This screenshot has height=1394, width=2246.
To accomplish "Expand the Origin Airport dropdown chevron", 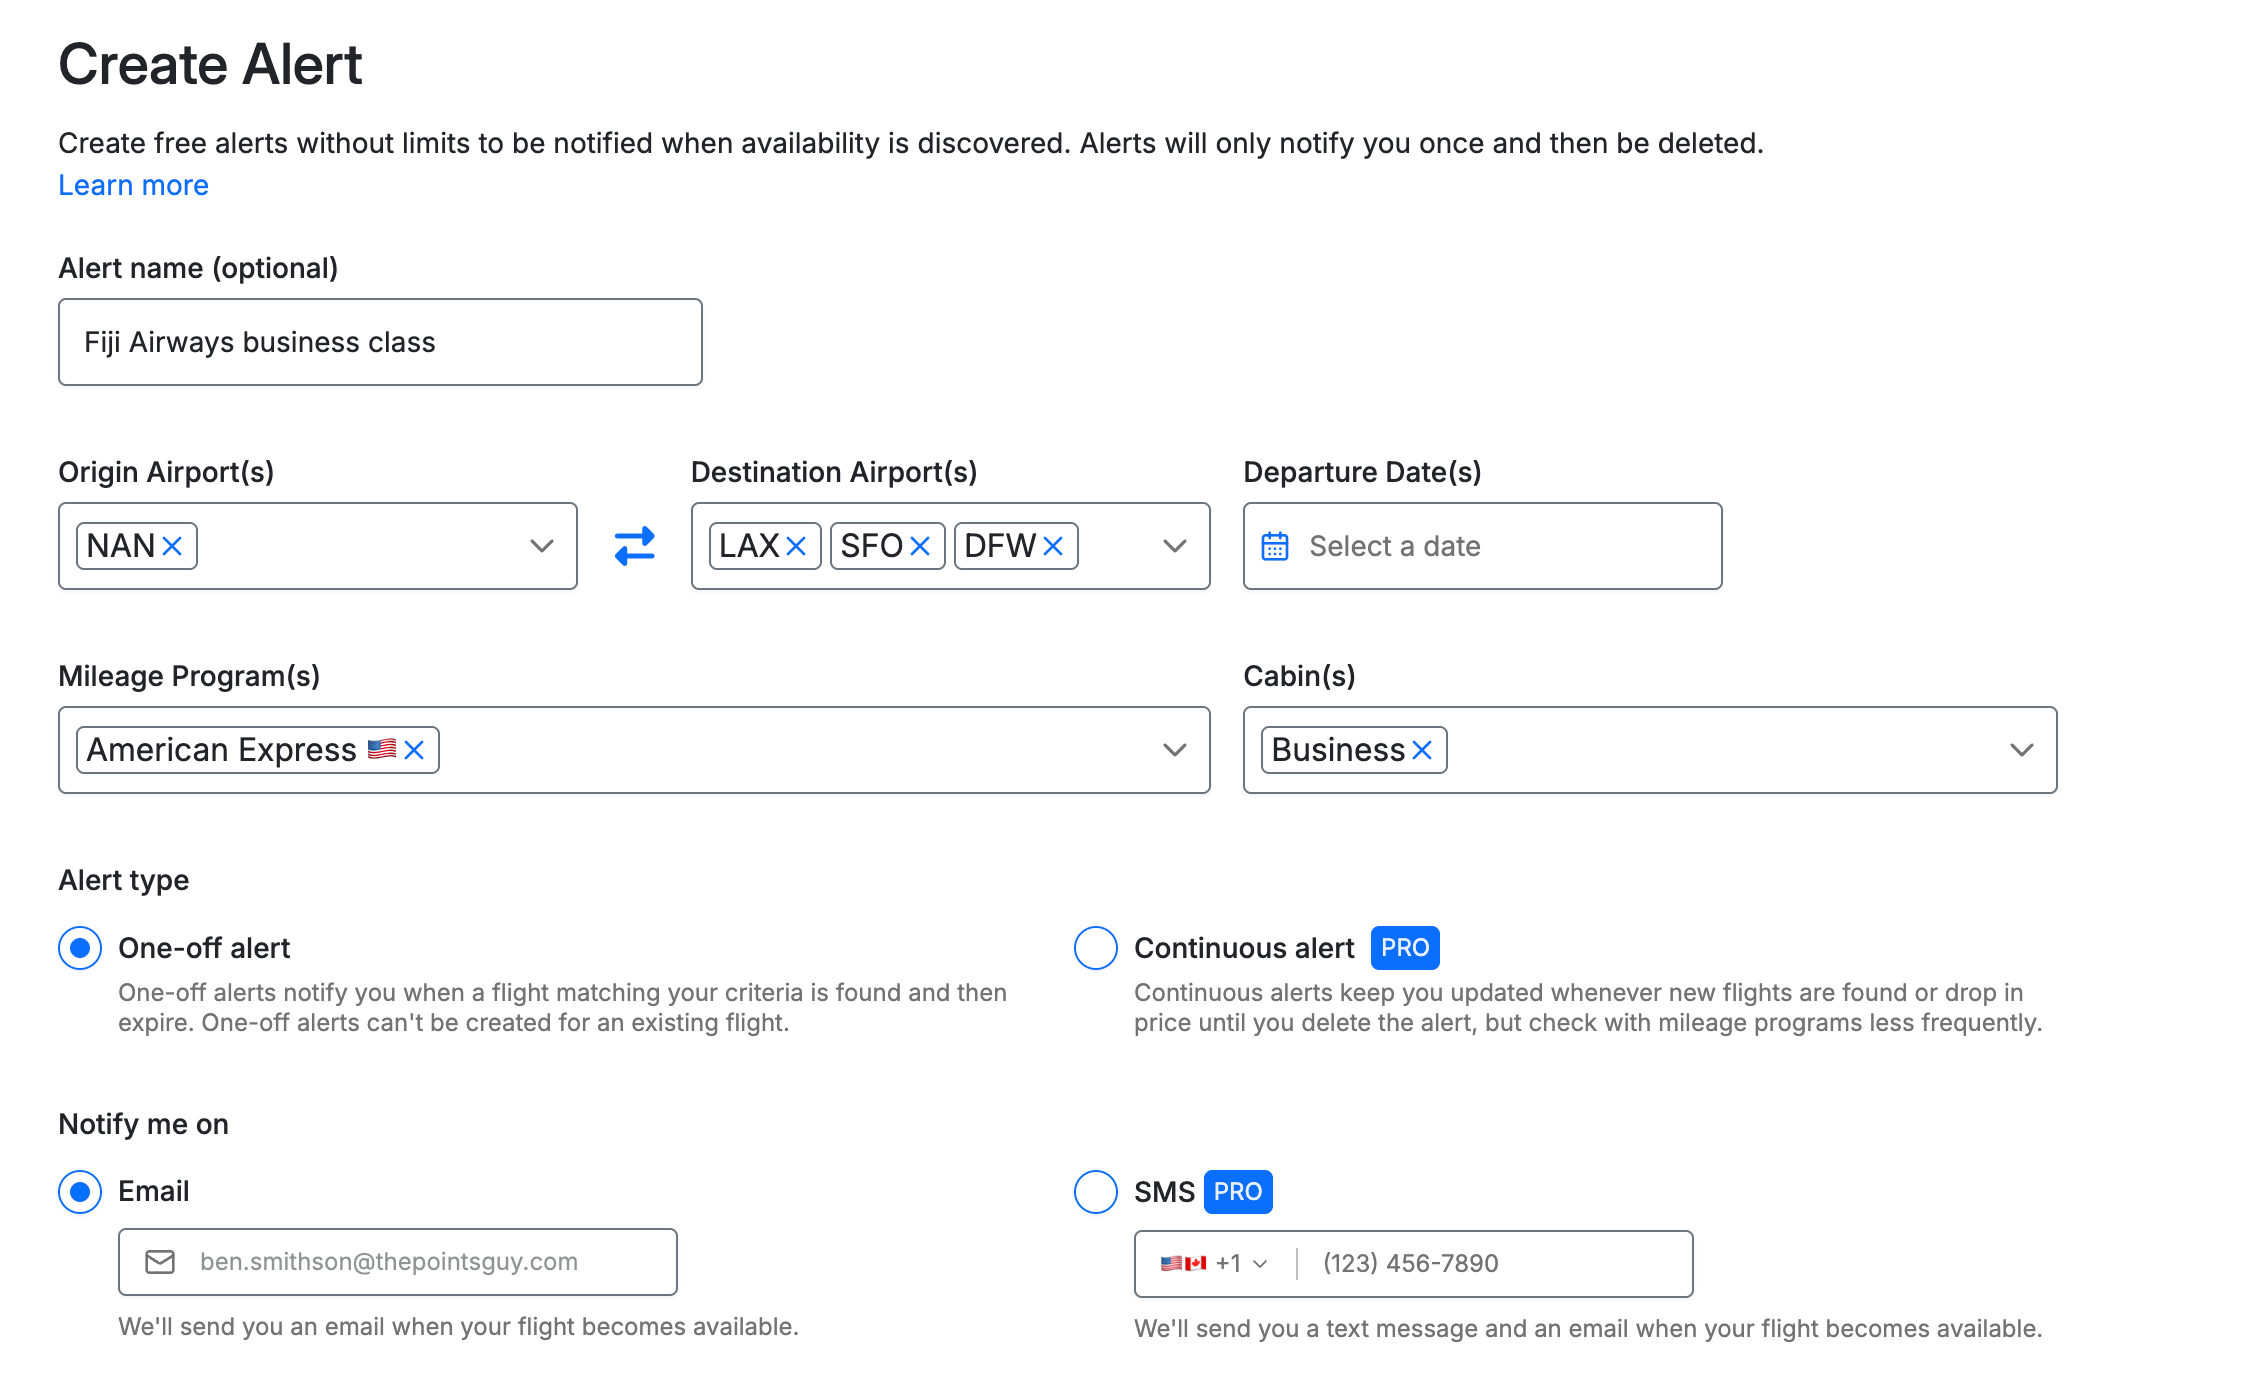I will 541,546.
